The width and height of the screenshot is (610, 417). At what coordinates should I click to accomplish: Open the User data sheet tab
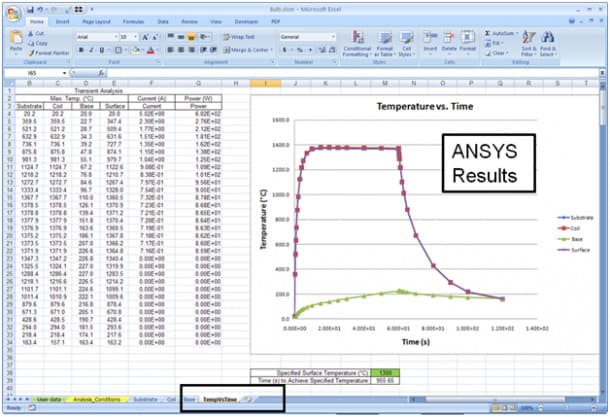[49, 399]
